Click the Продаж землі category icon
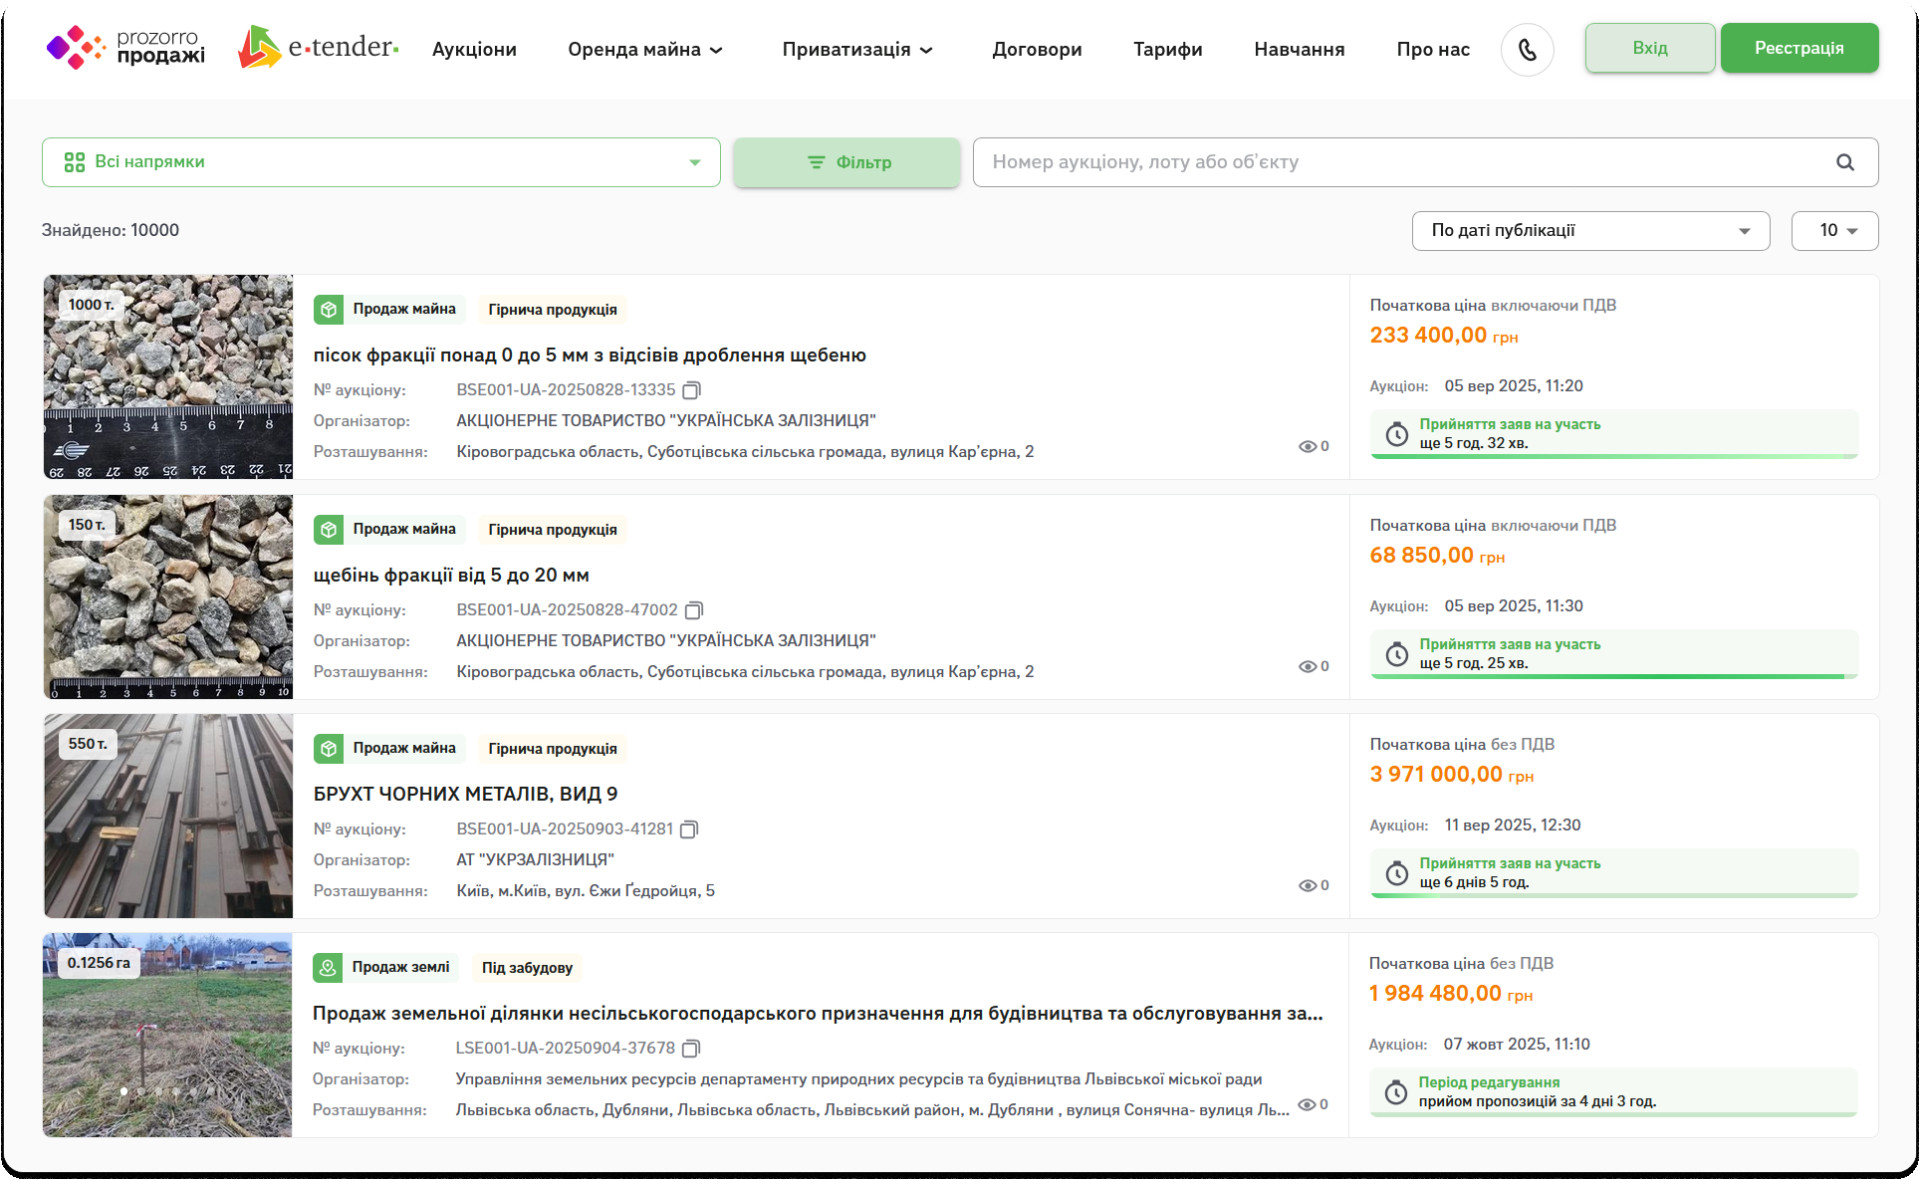 [x=327, y=967]
